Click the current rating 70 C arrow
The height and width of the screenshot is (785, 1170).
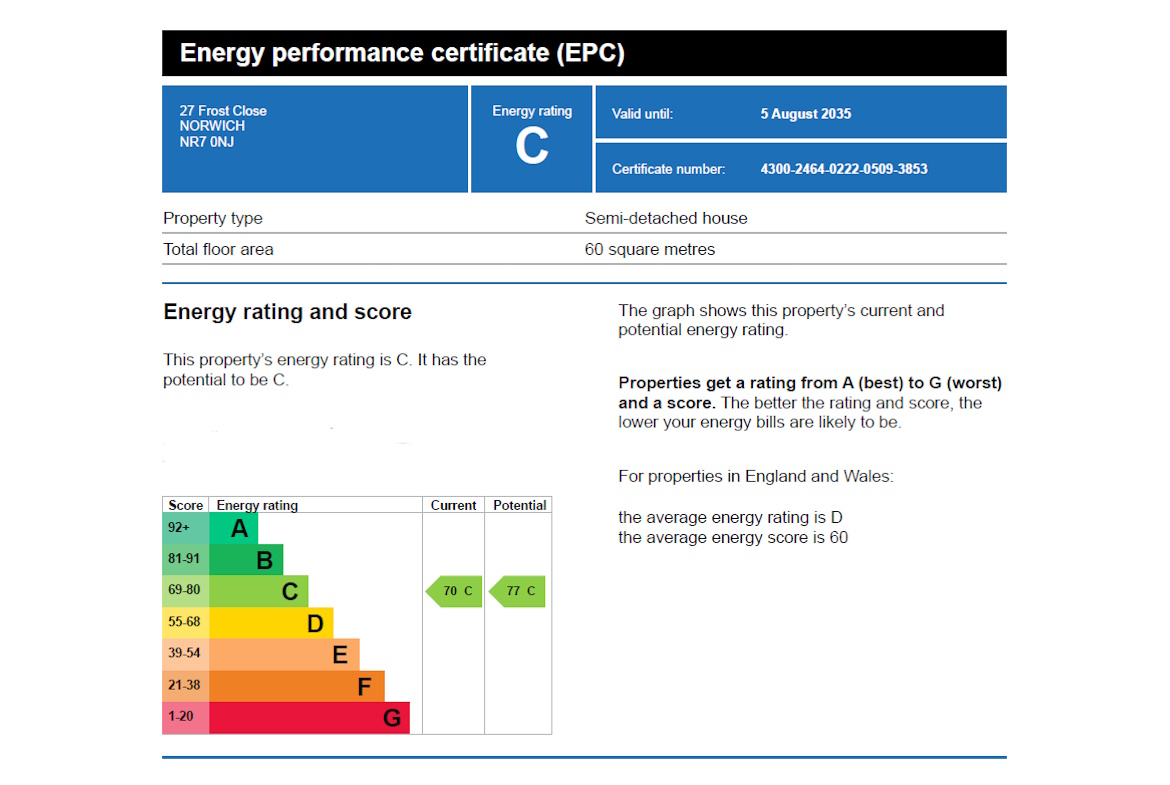pyautogui.click(x=454, y=591)
